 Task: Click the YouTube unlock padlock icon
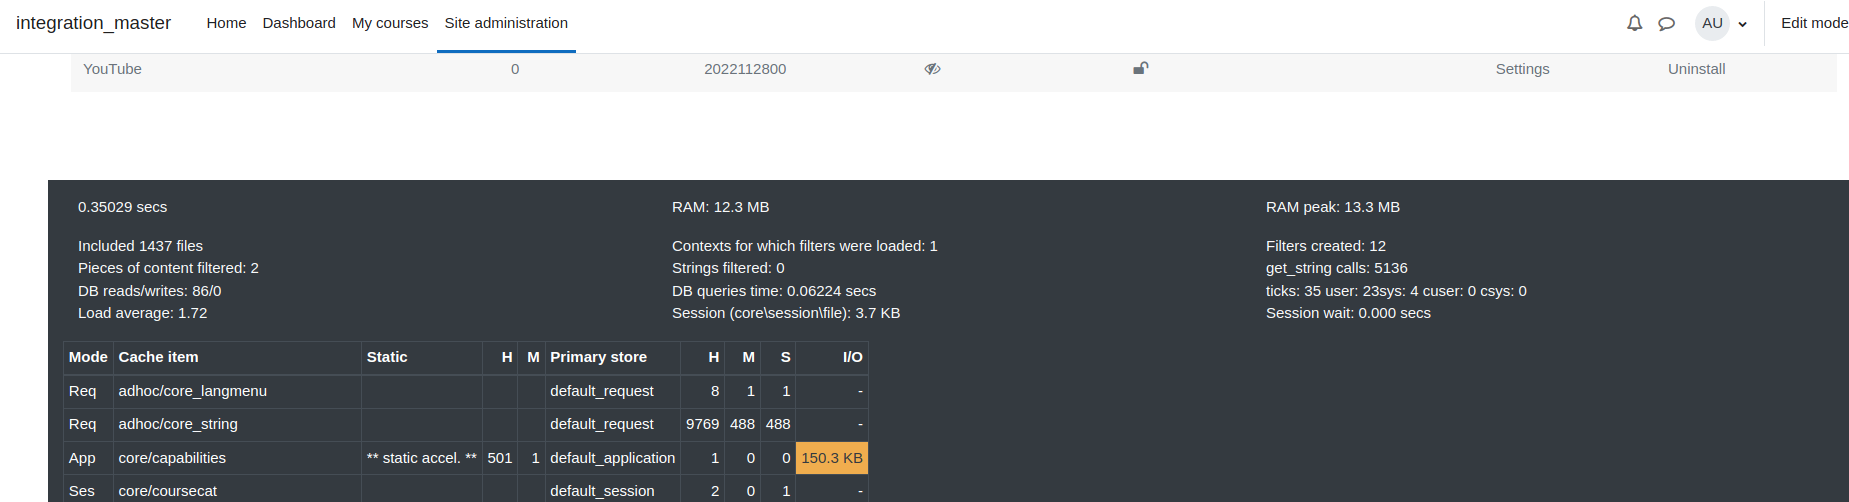click(x=1140, y=68)
